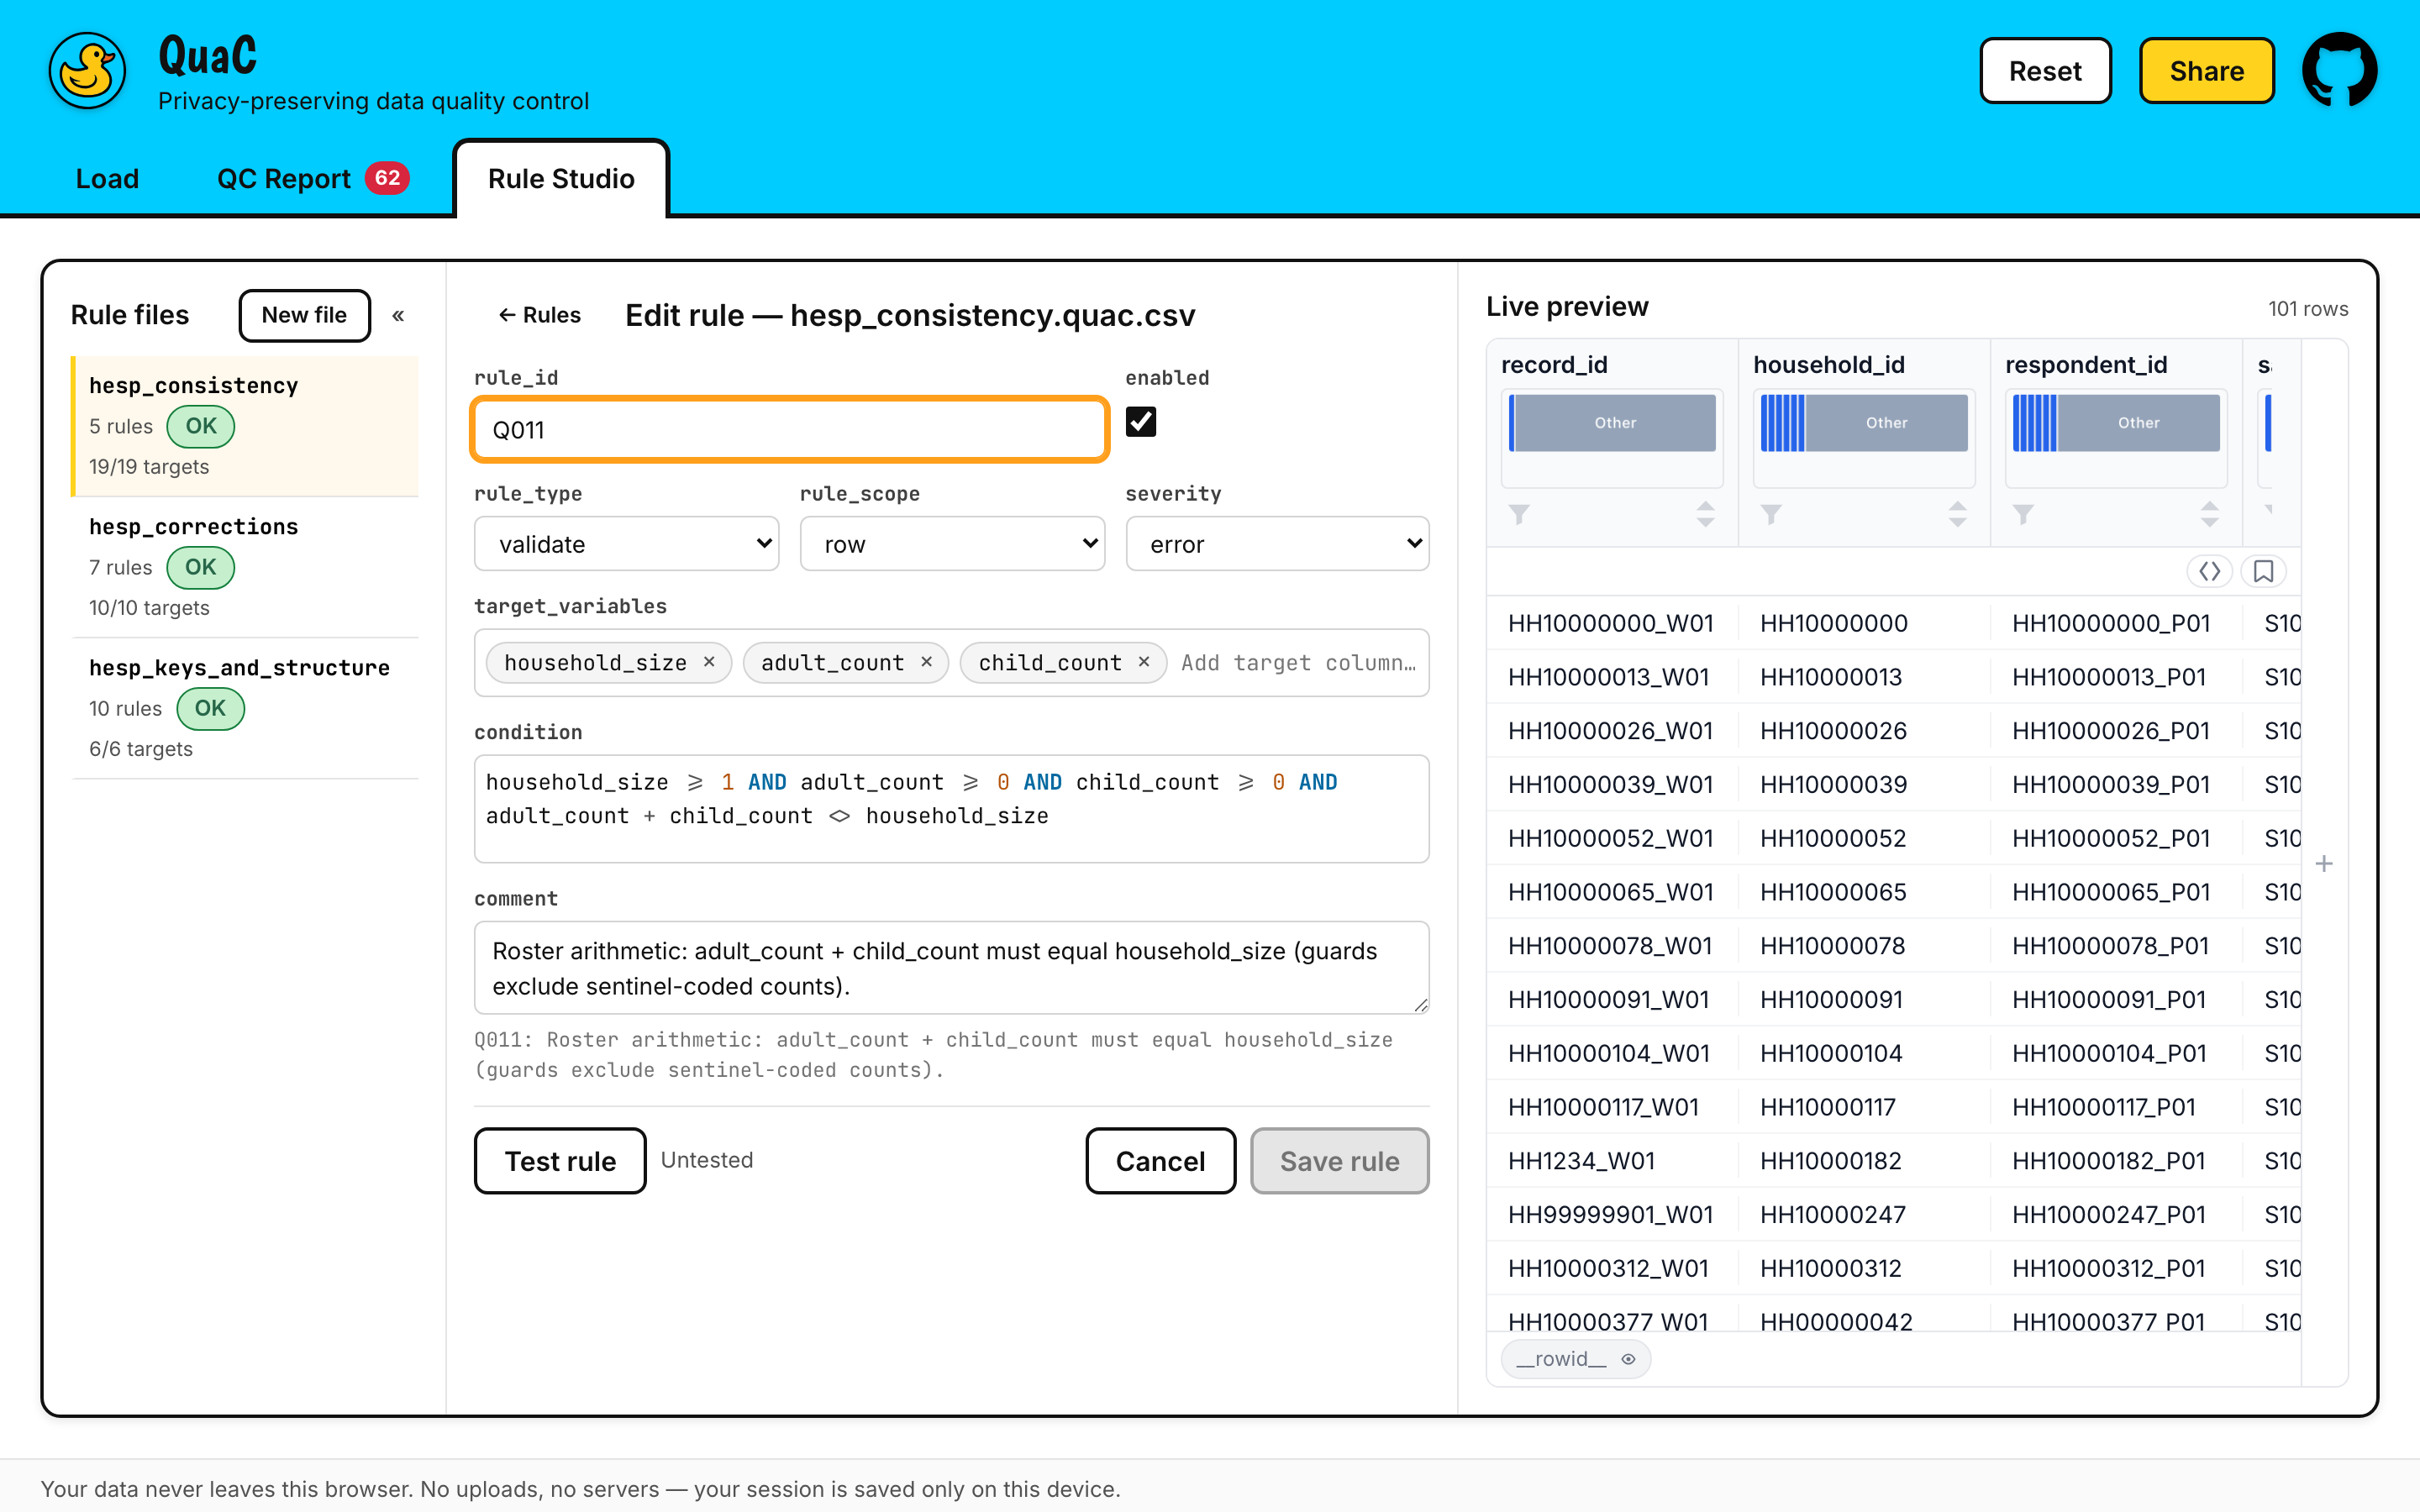This screenshot has height=1512, width=2420.
Task: Switch to the Load tab
Action: 107,179
